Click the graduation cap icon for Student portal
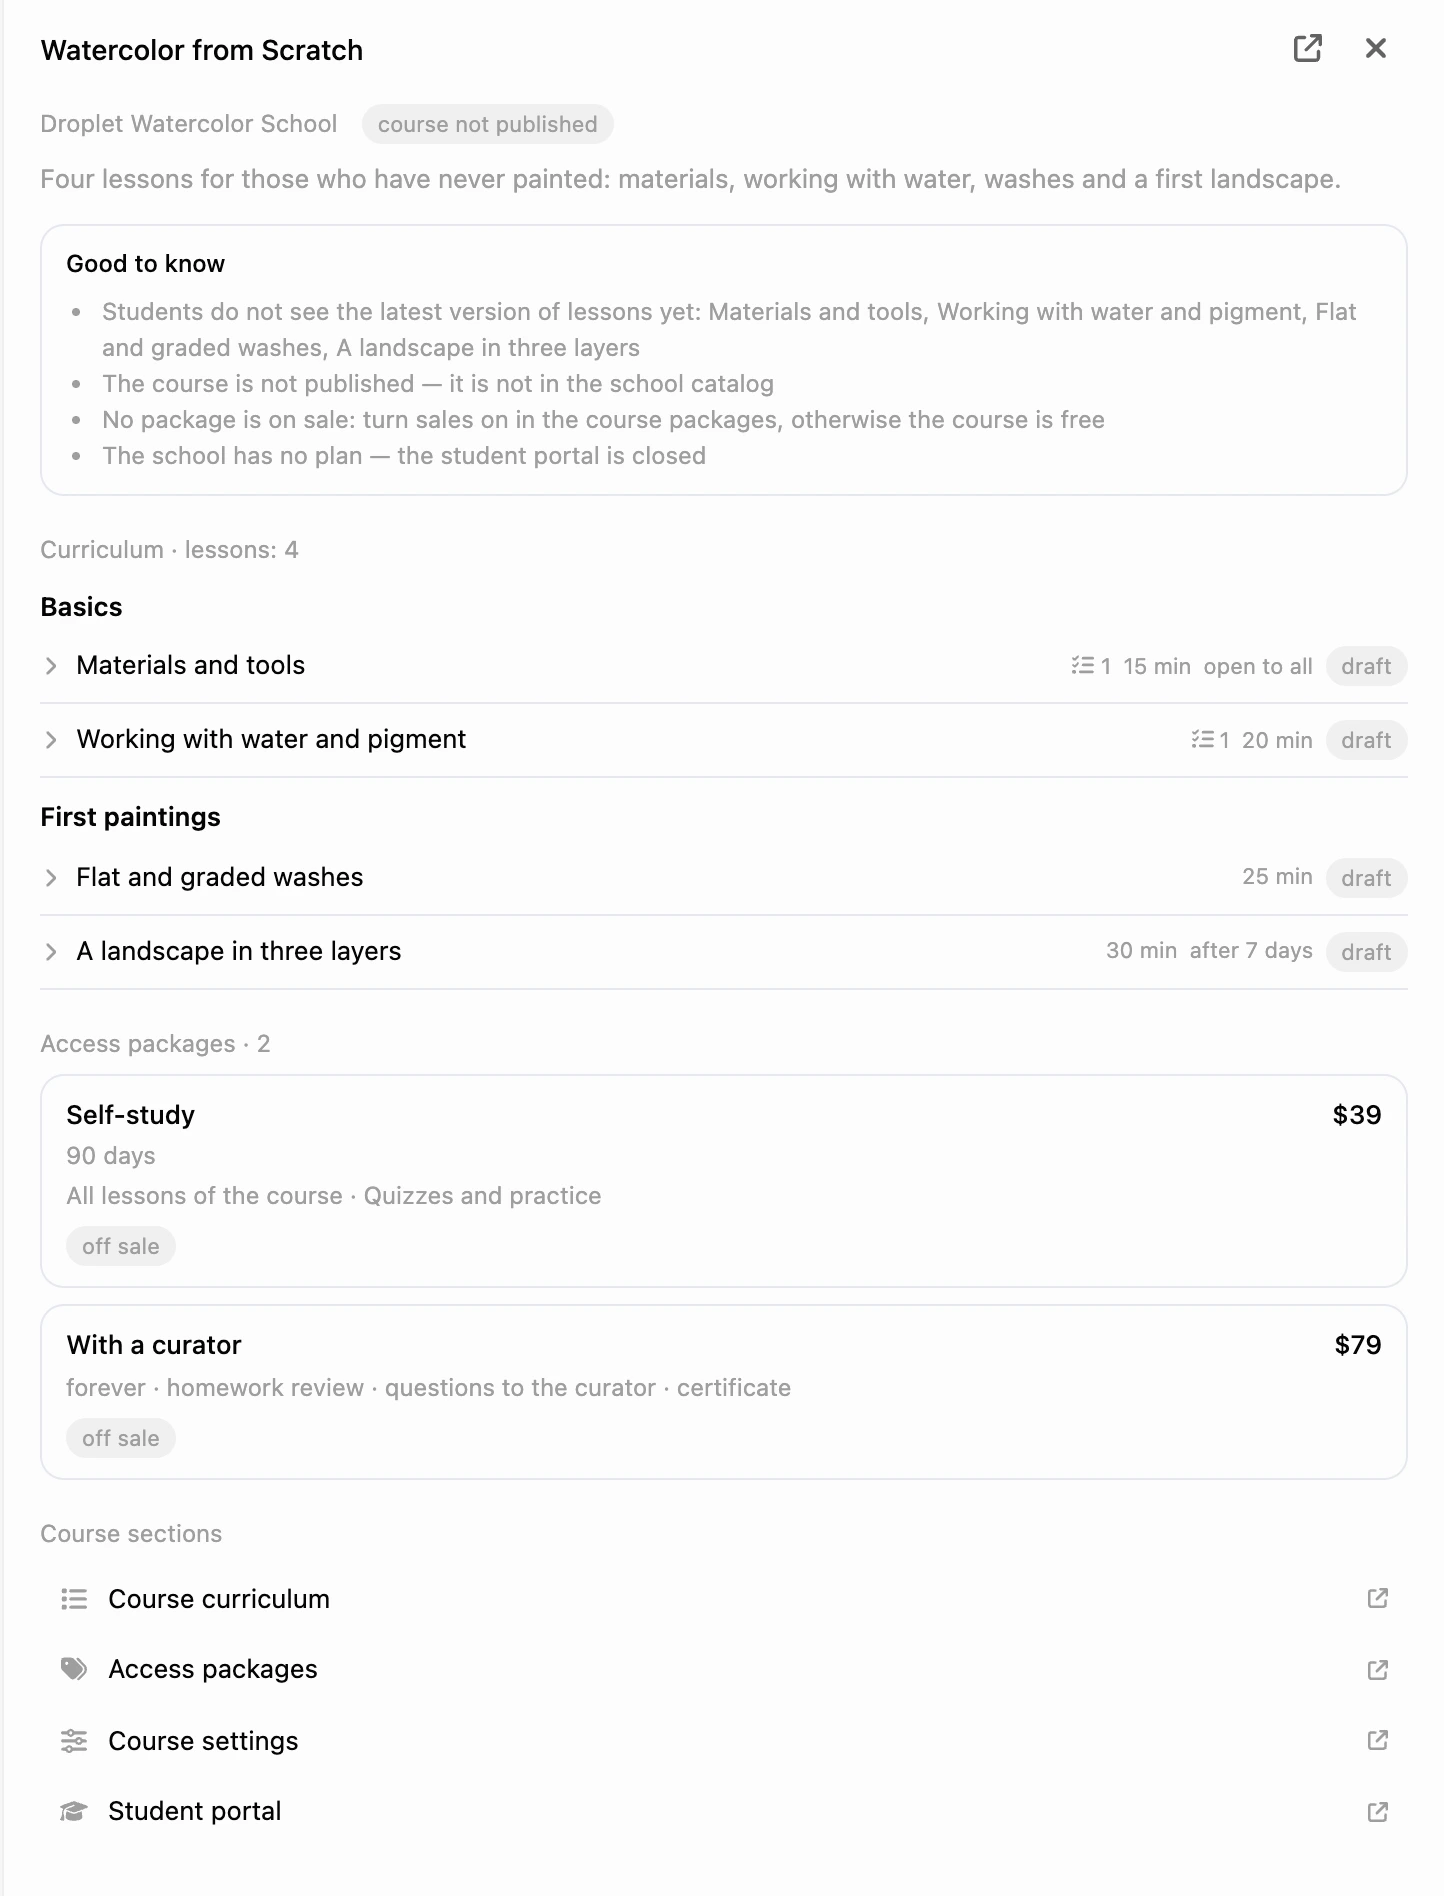This screenshot has width=1444, height=1896. point(74,1811)
